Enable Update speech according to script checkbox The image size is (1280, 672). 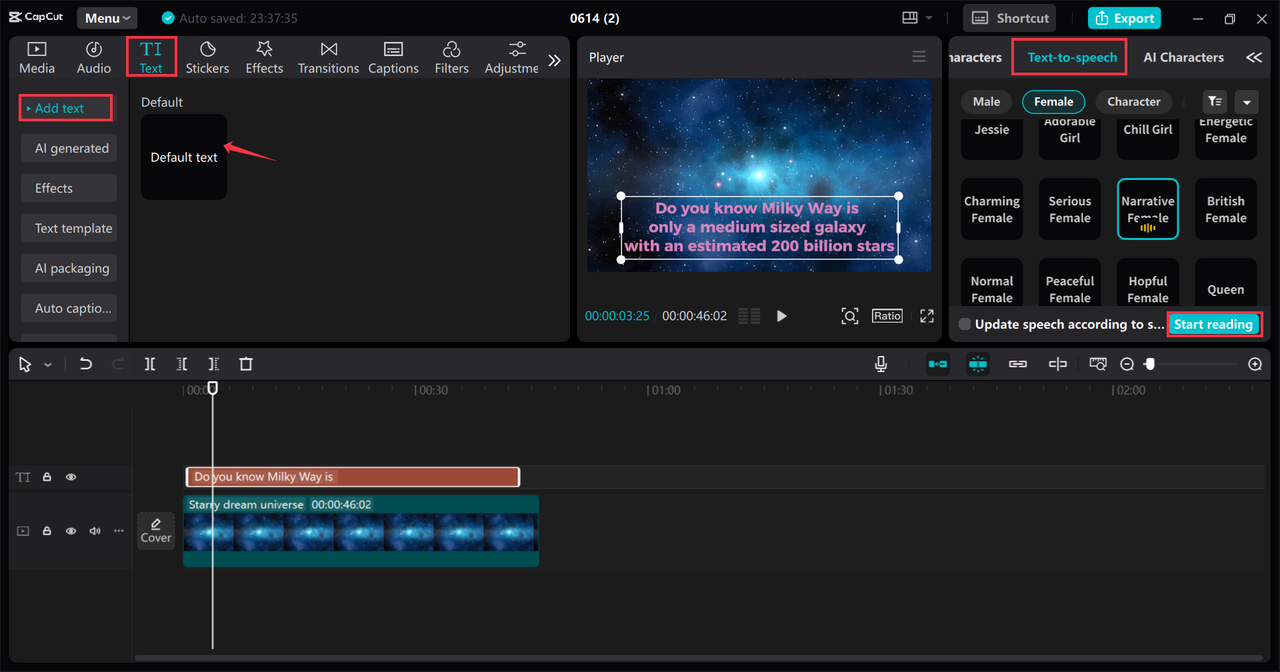pos(964,324)
